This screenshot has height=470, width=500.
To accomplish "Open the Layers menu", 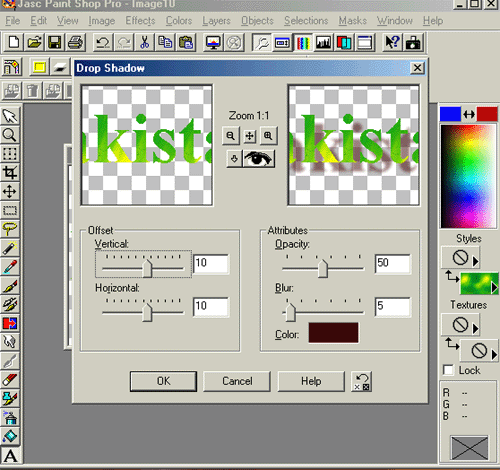I will click(x=216, y=21).
